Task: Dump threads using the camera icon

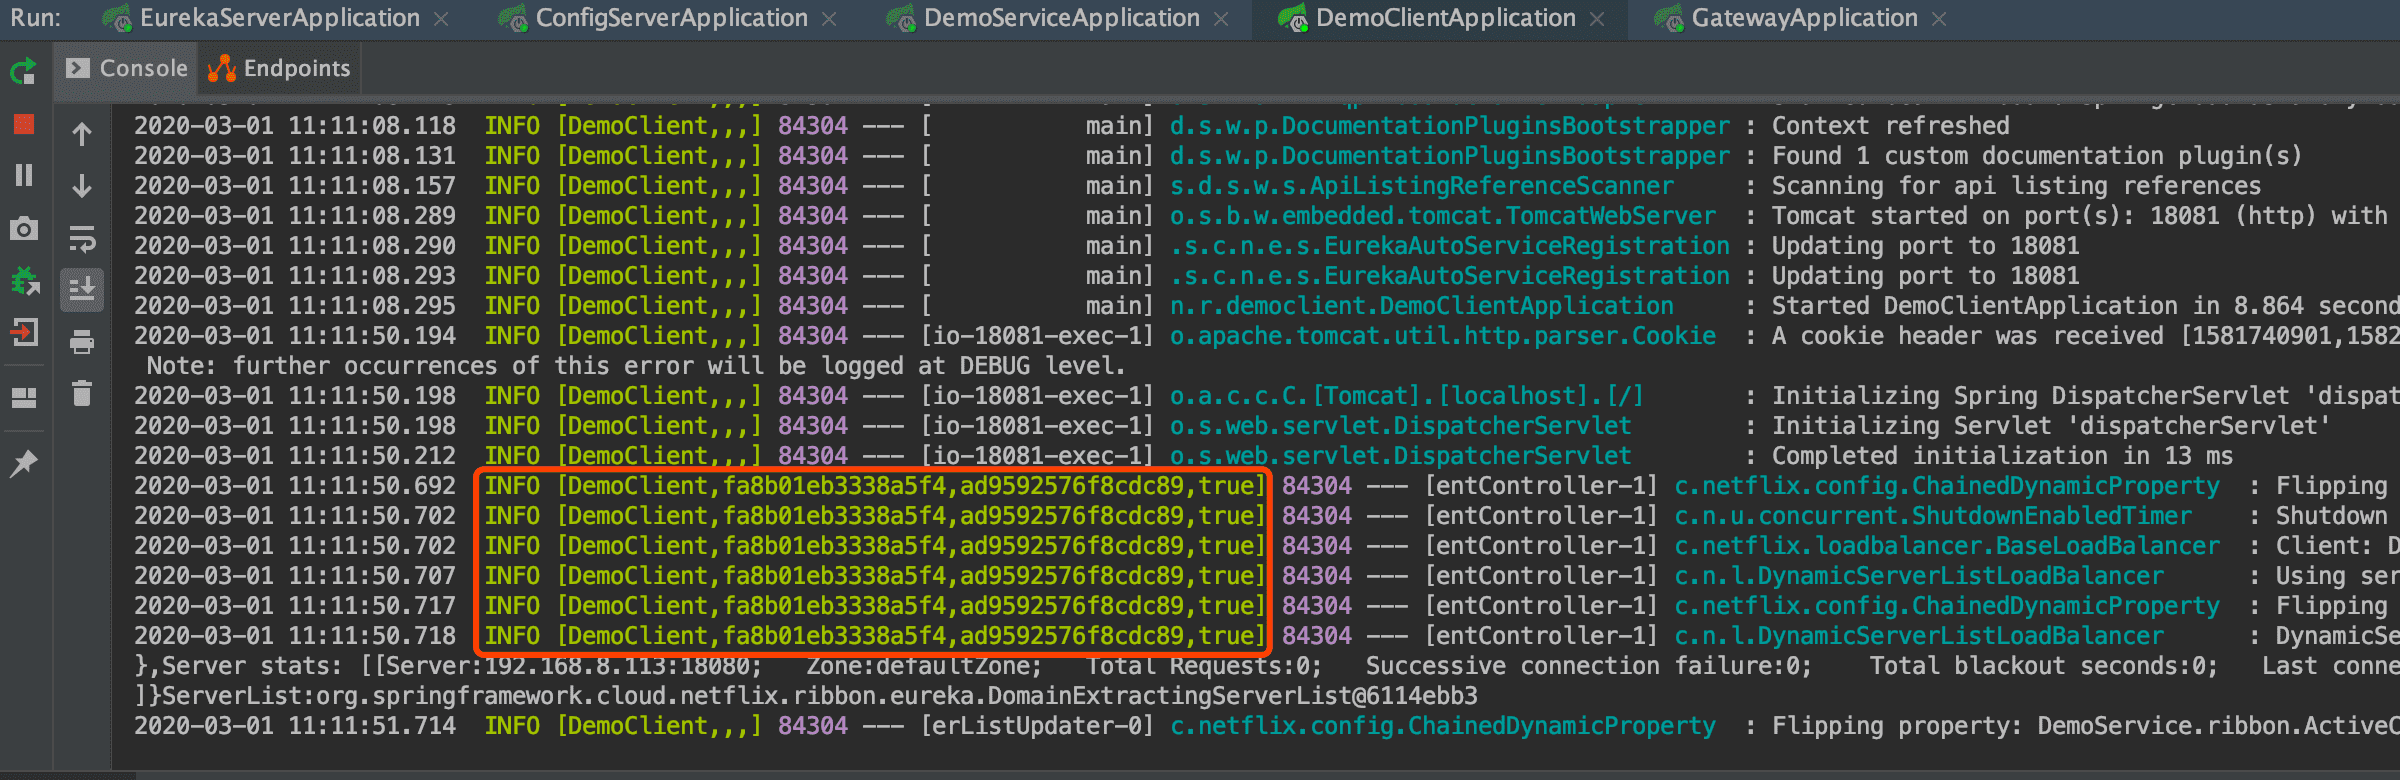Action: pos(24,228)
